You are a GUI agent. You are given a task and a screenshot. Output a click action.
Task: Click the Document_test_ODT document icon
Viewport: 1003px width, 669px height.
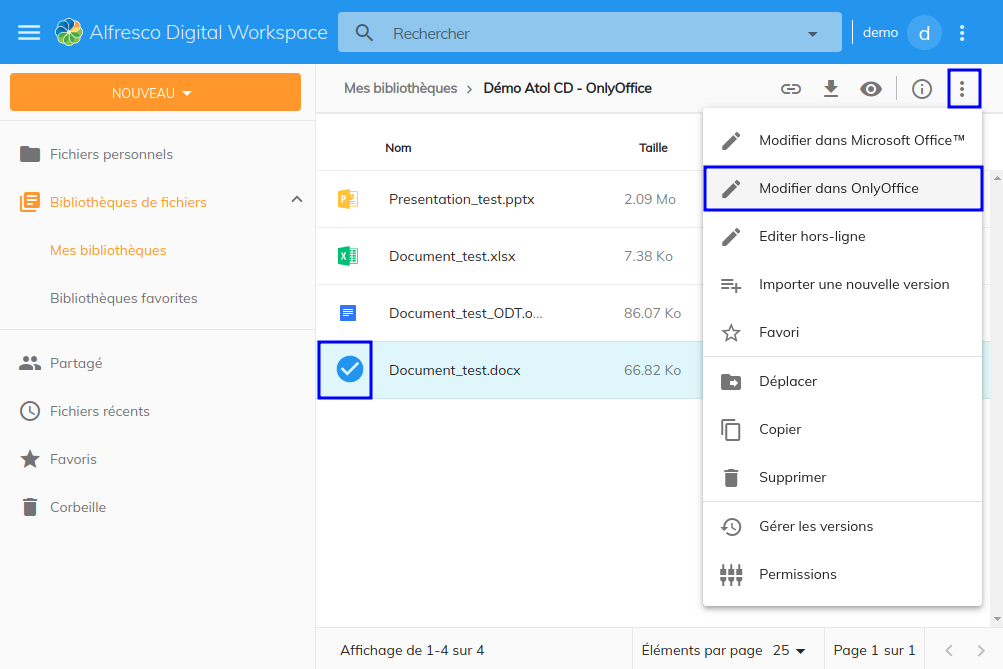click(x=348, y=313)
